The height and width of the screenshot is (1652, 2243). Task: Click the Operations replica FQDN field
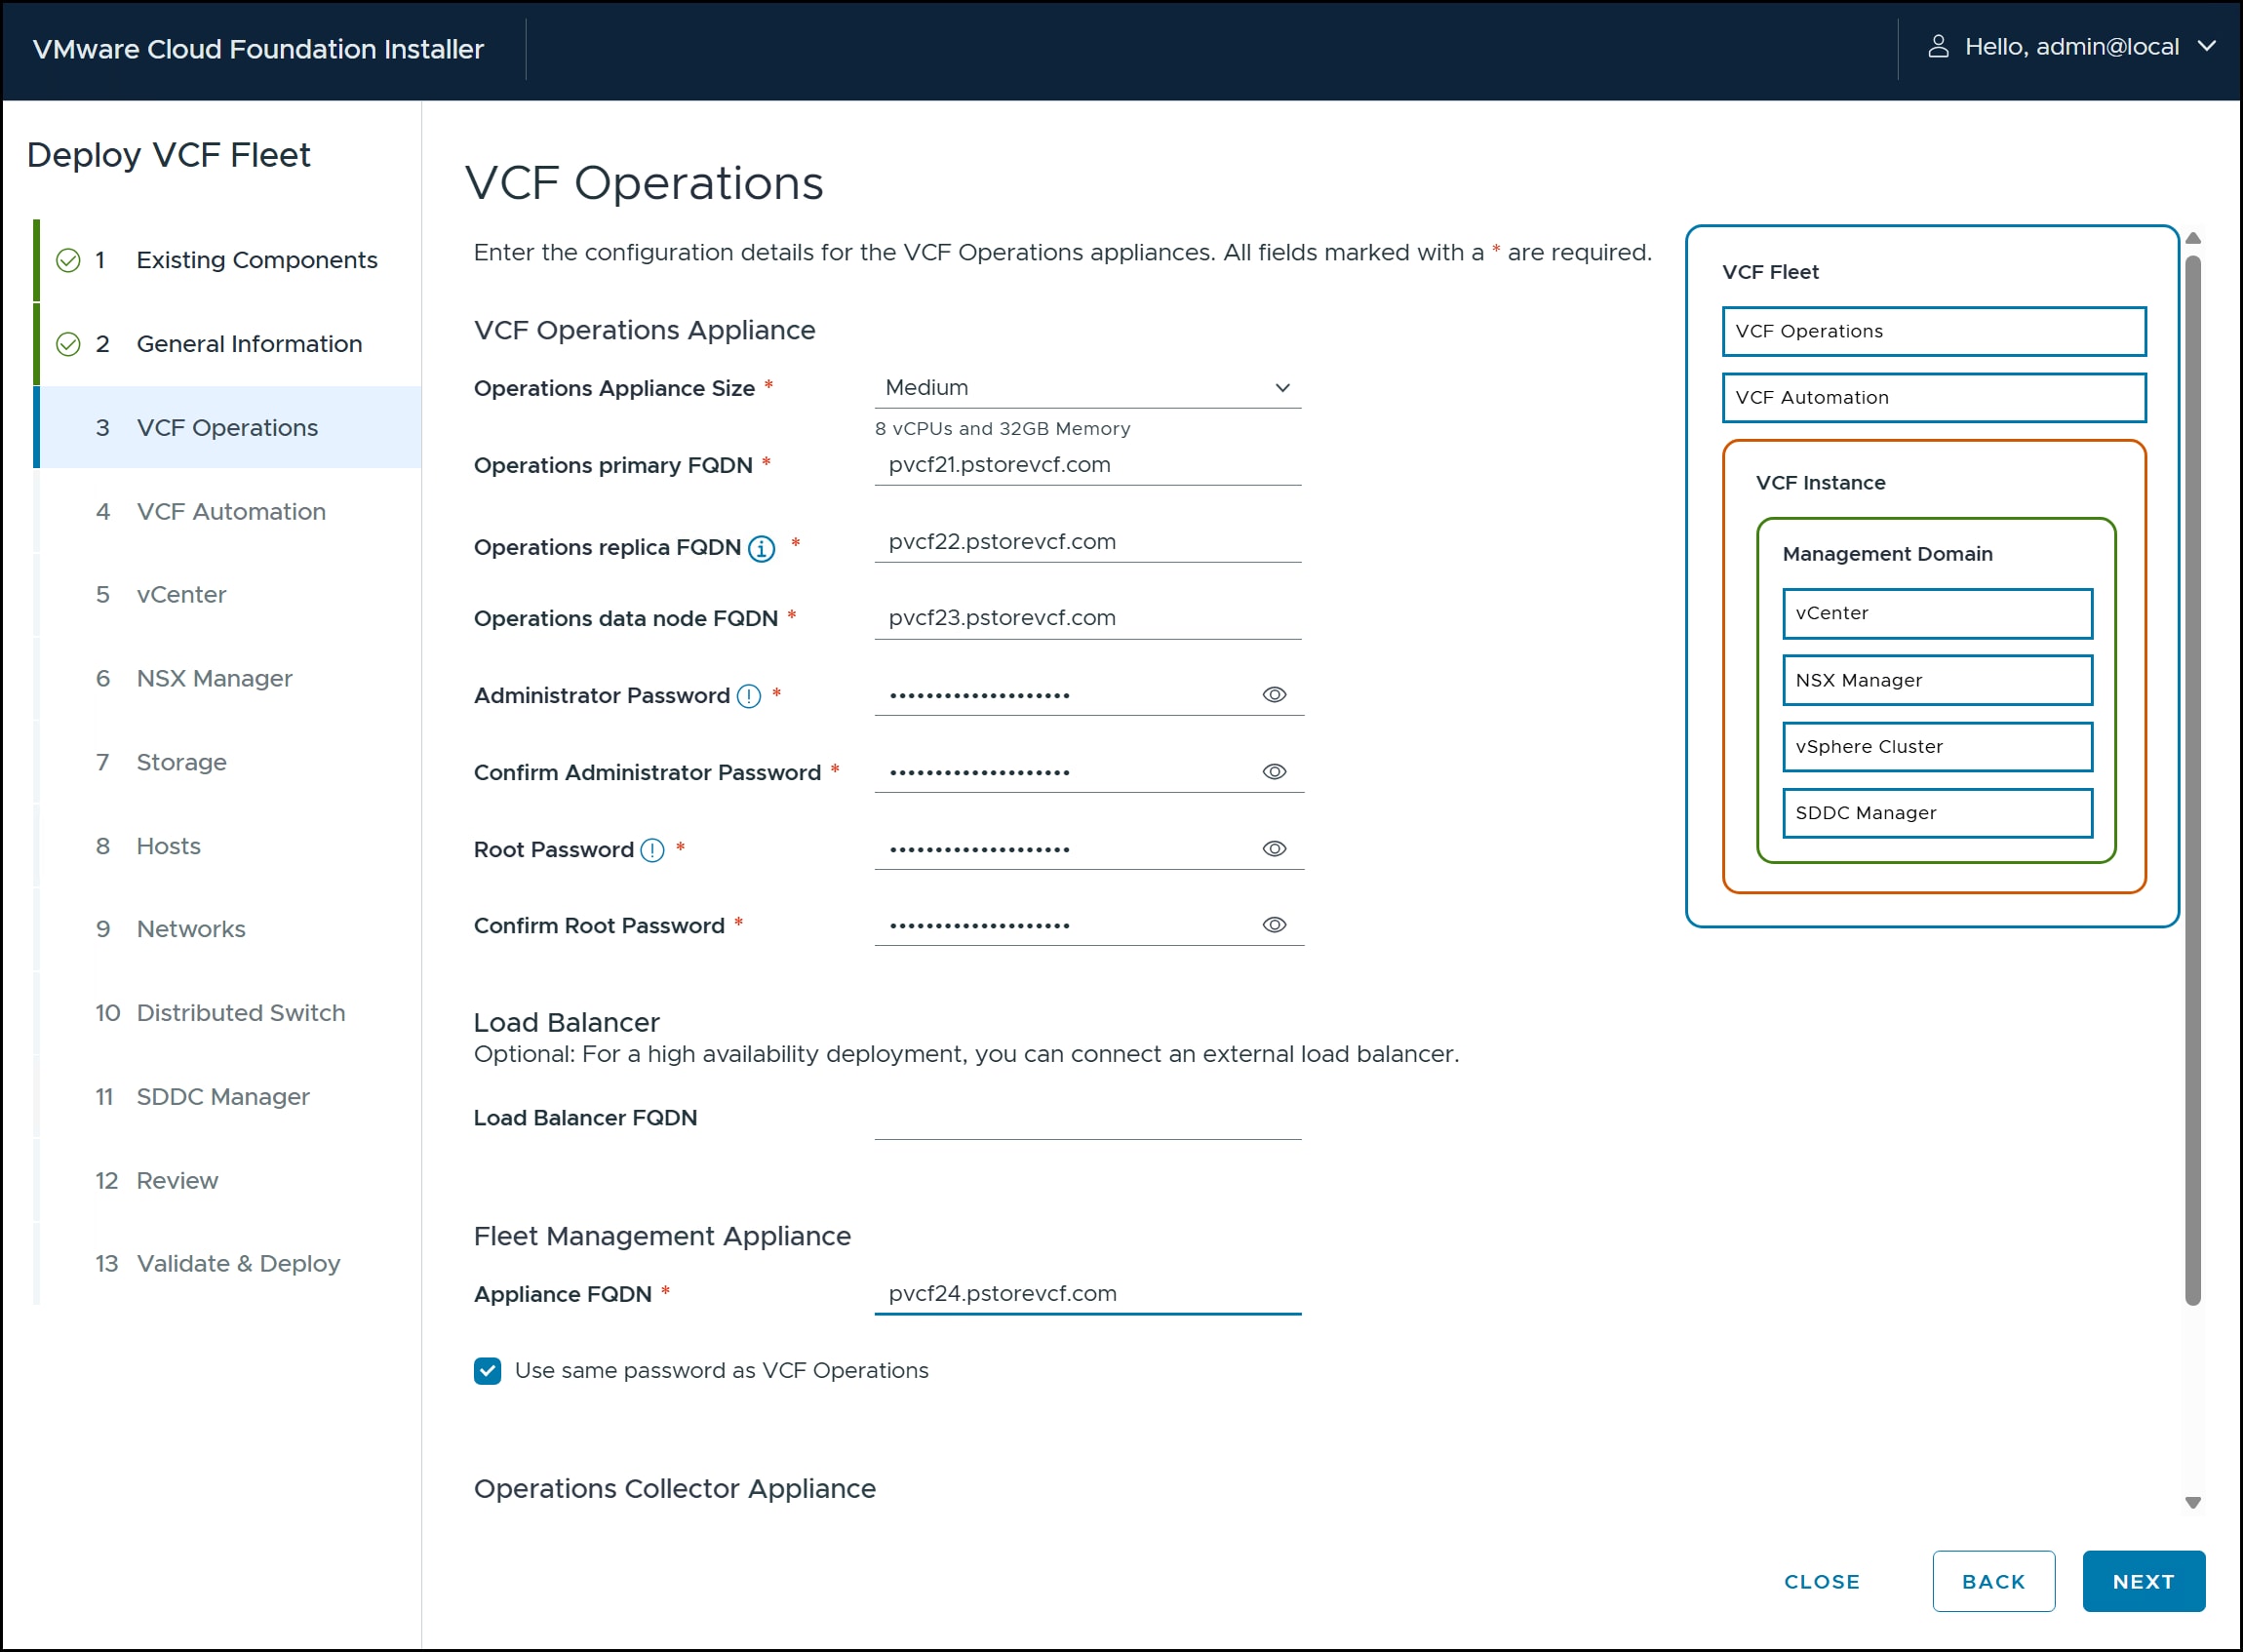[x=1087, y=542]
